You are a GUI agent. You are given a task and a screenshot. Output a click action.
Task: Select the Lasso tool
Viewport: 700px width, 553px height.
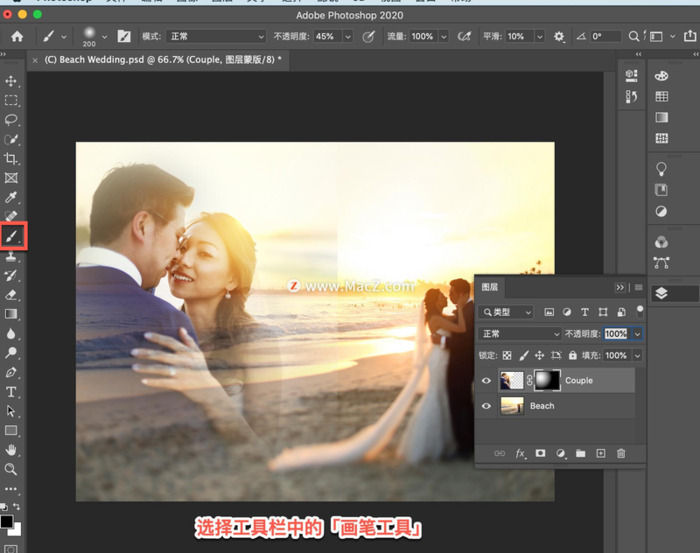tap(12, 120)
